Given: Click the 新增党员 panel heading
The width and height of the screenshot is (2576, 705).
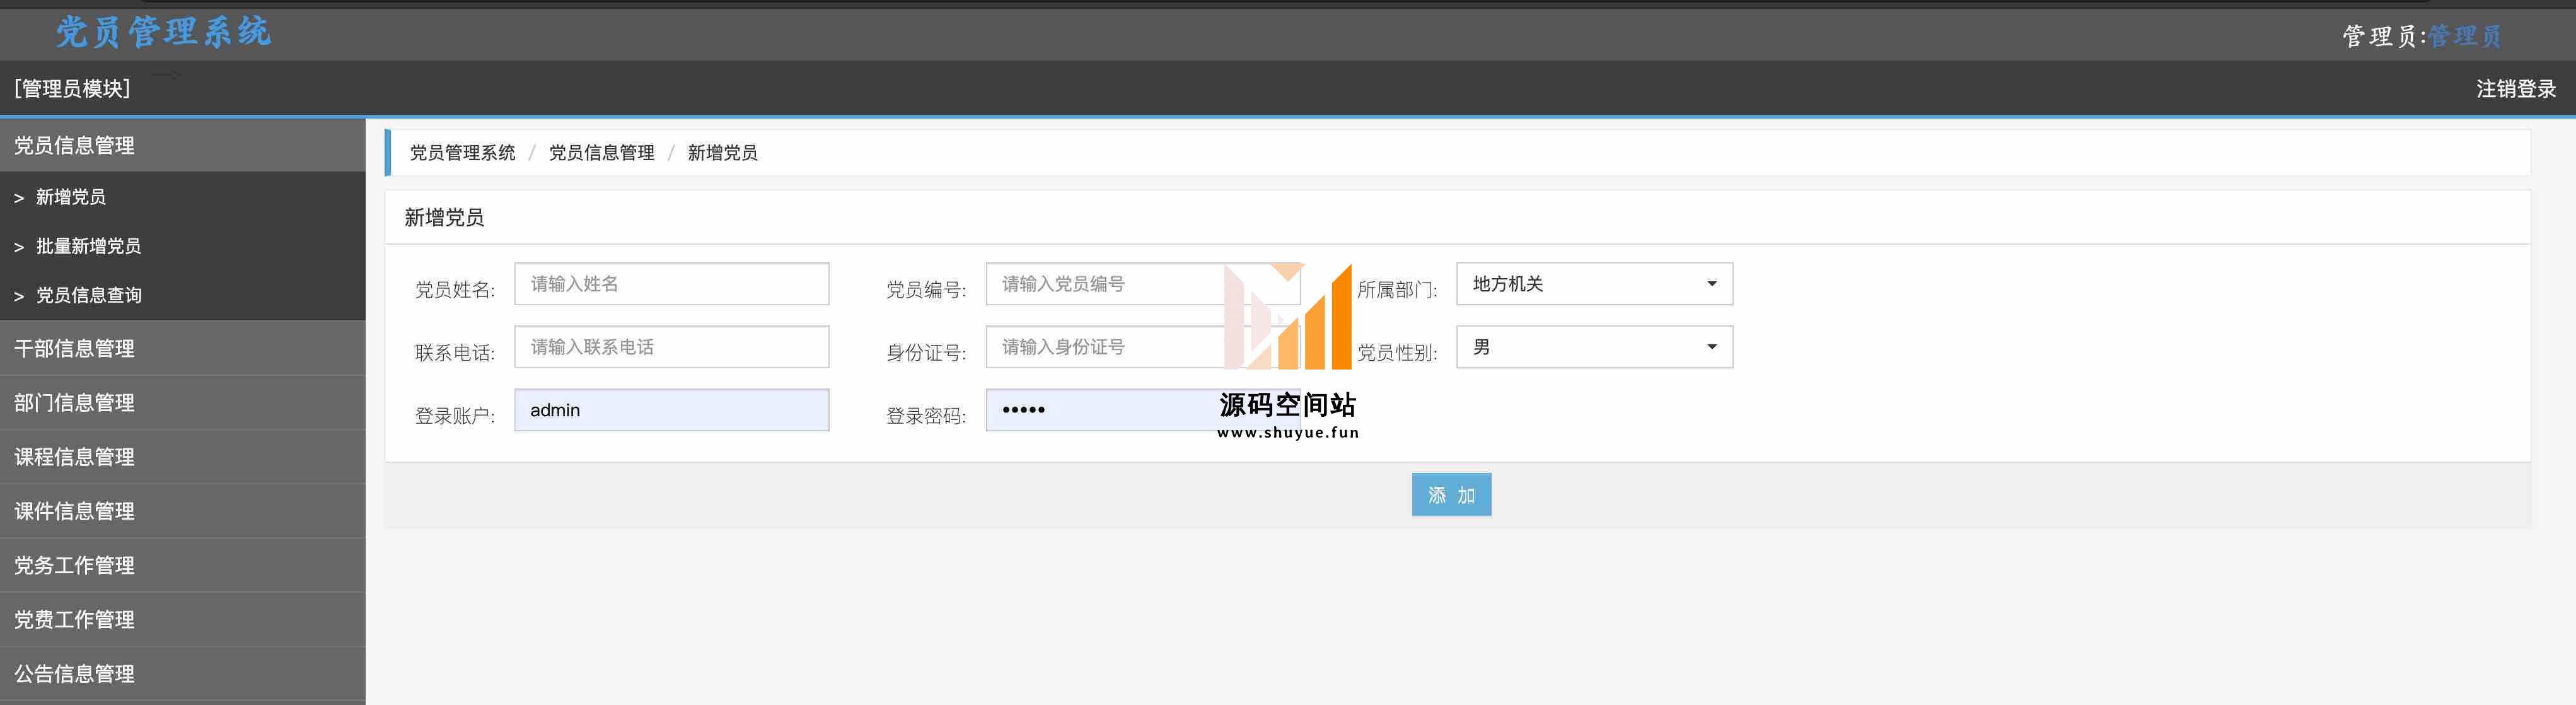Looking at the screenshot, I should coord(444,217).
